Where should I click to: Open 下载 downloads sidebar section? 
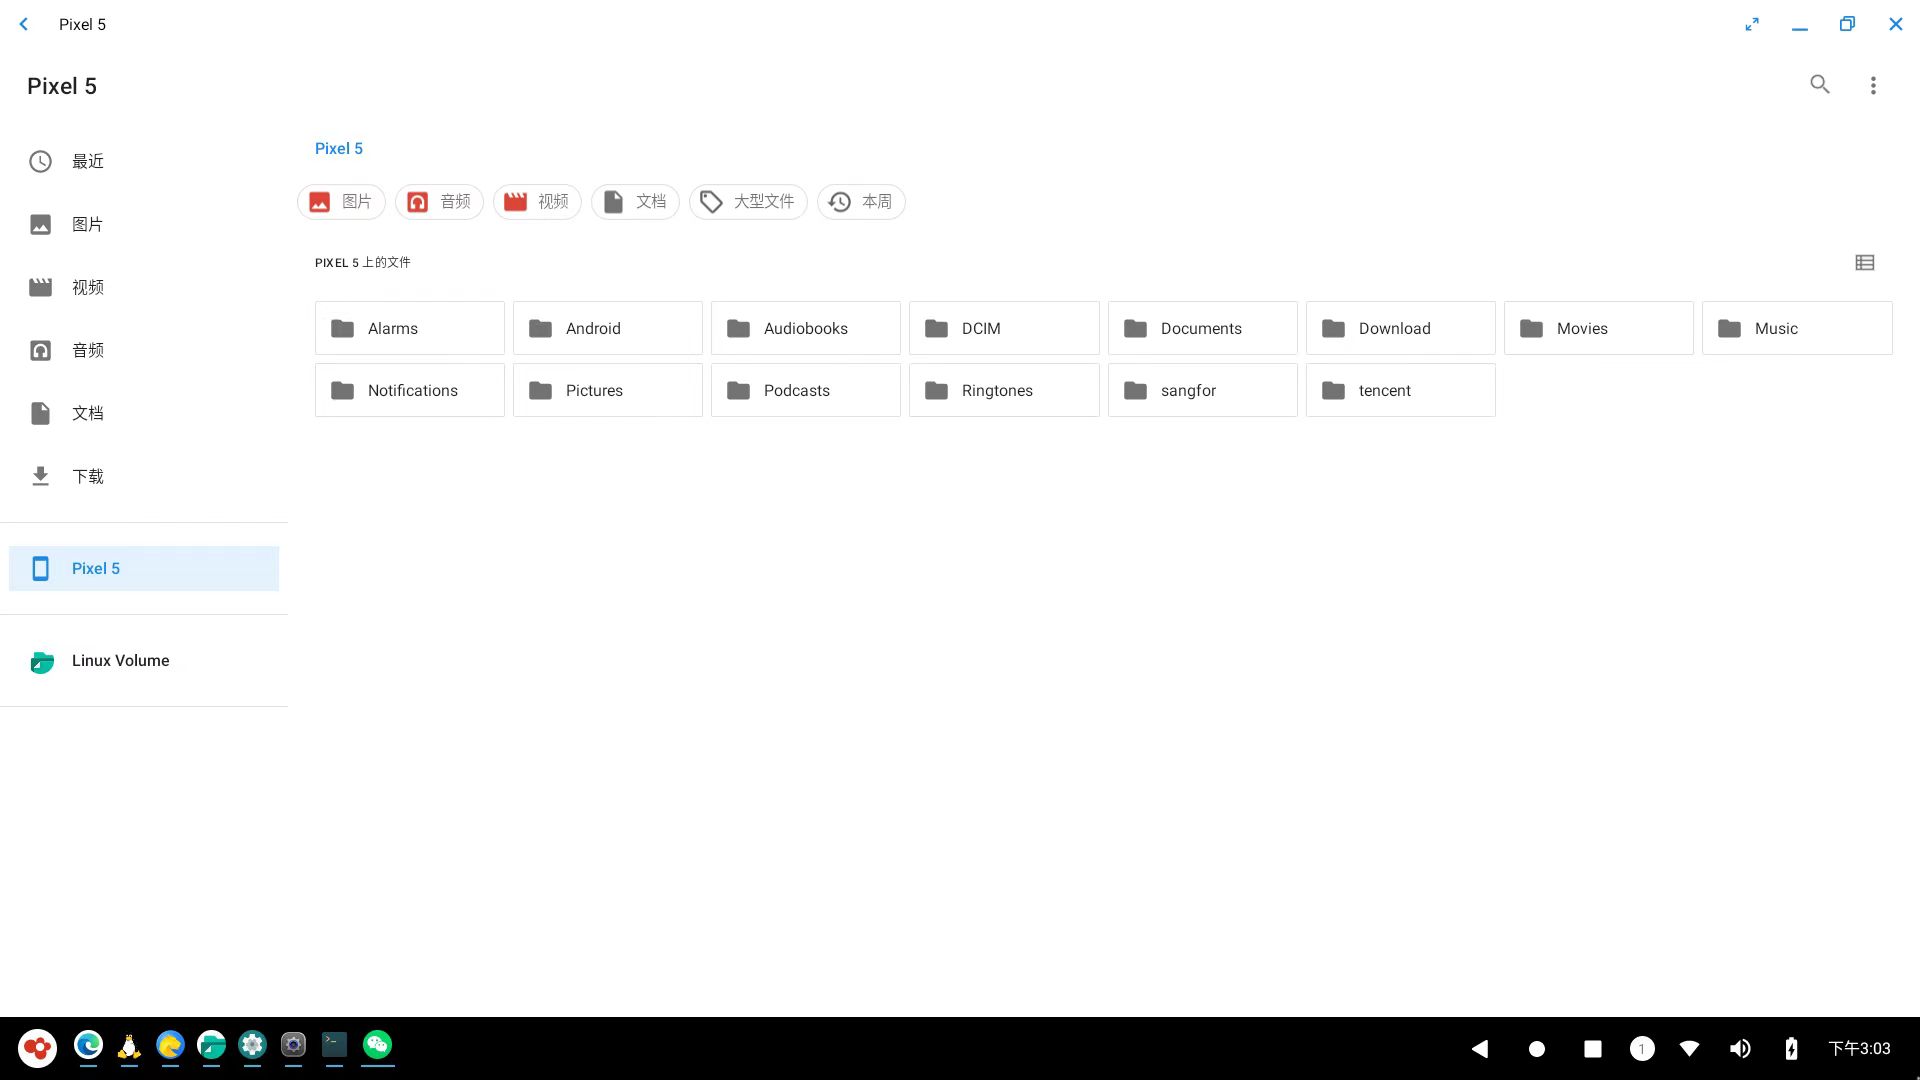click(88, 475)
